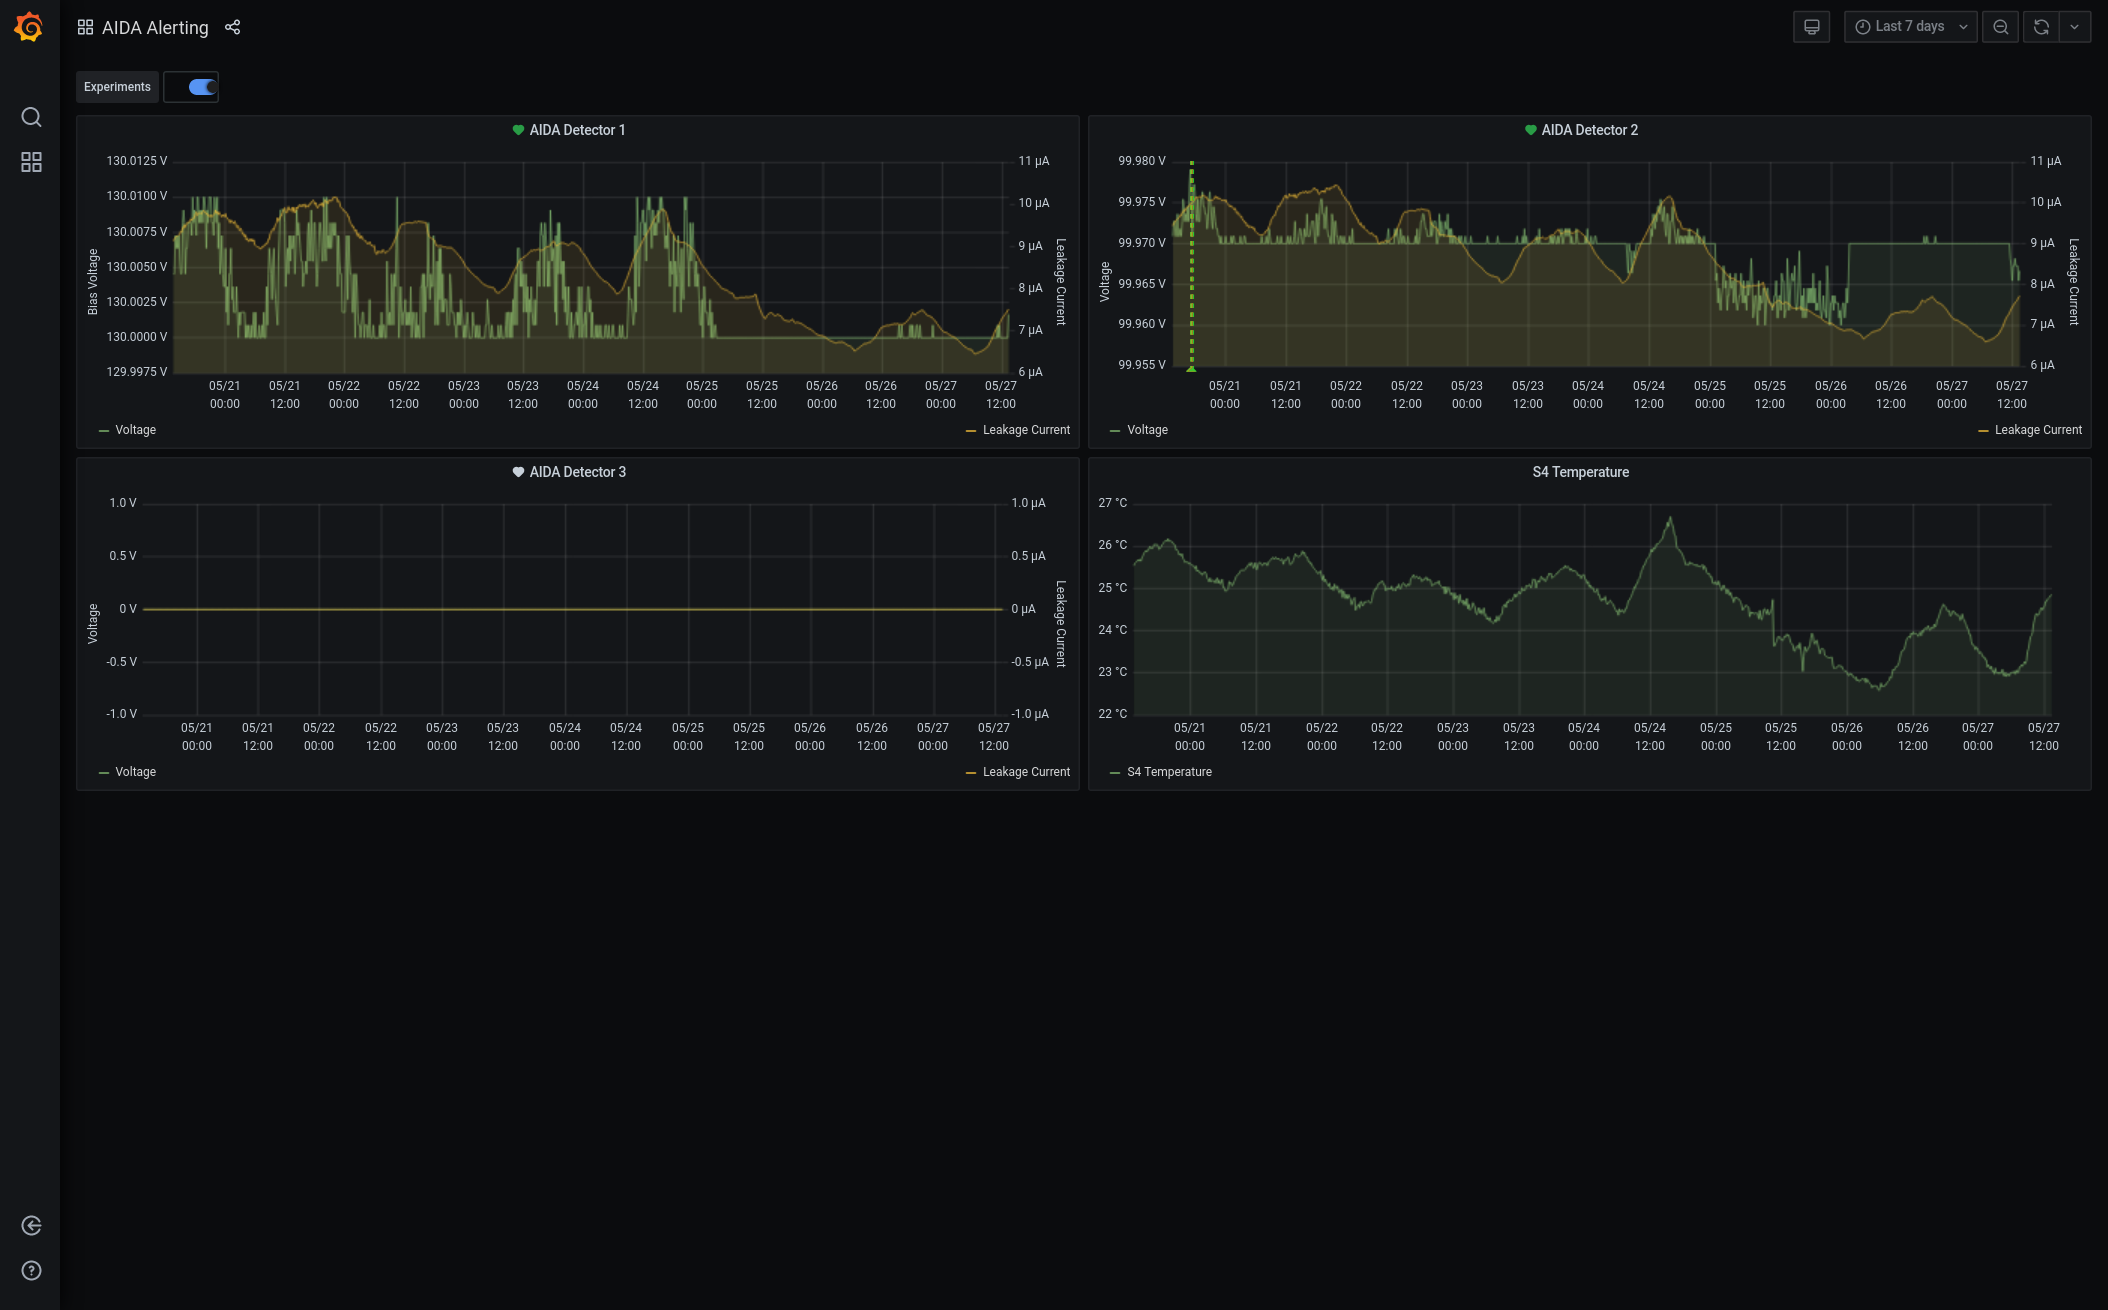The image size is (2108, 1310).
Task: Click the AIDA Alerting dashboard title
Action: click(x=155, y=28)
